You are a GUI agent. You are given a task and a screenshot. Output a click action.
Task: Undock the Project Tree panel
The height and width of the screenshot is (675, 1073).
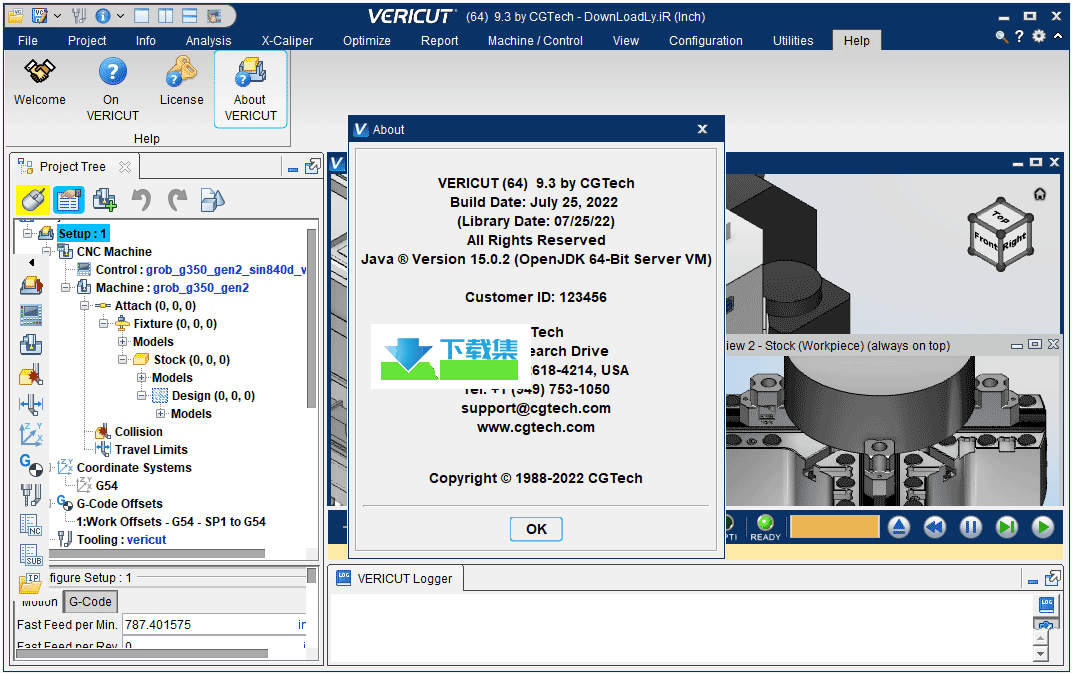coord(313,166)
